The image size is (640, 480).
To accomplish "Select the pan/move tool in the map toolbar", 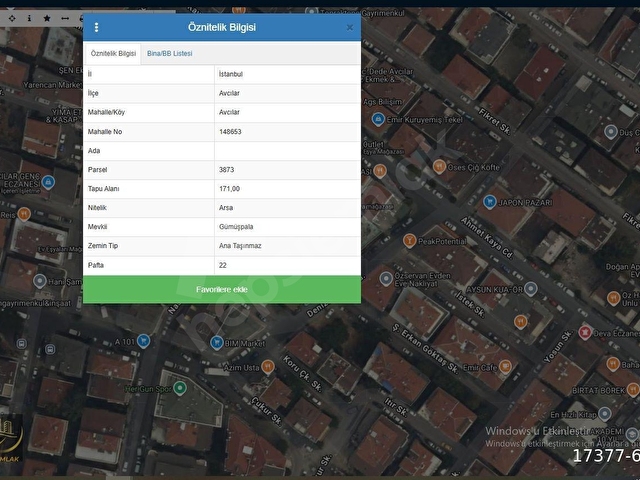I will tap(12, 18).
